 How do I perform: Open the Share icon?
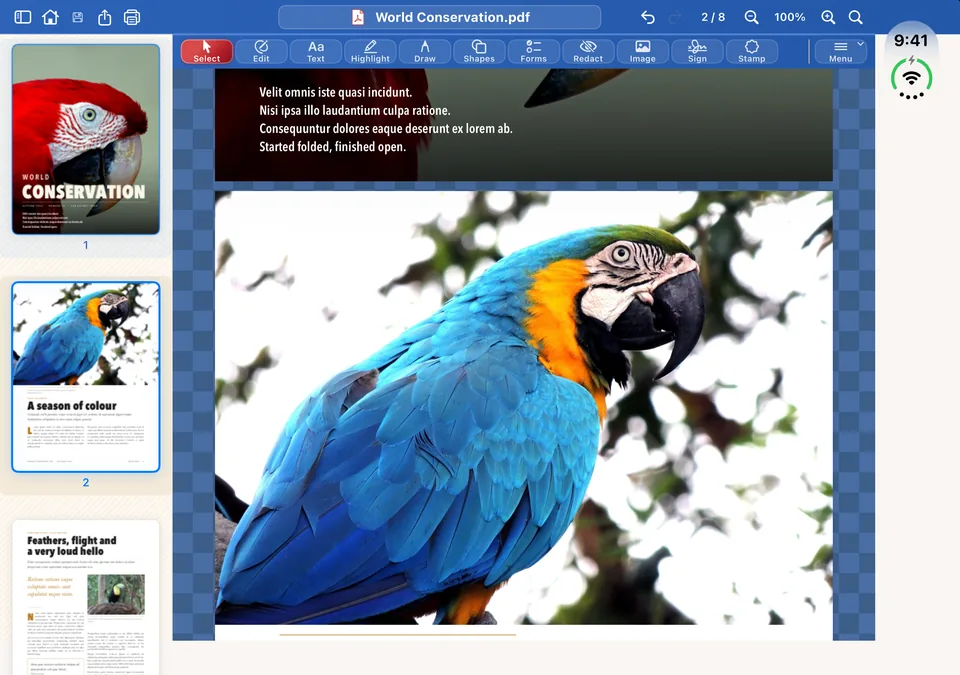(x=105, y=17)
